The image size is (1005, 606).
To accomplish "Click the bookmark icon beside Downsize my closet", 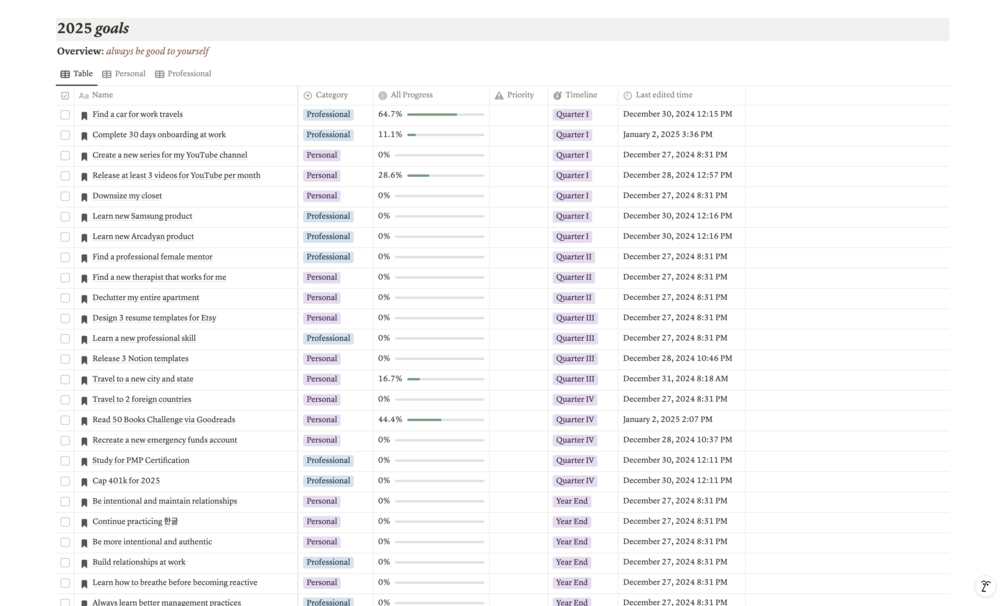I will pyautogui.click(x=84, y=197).
